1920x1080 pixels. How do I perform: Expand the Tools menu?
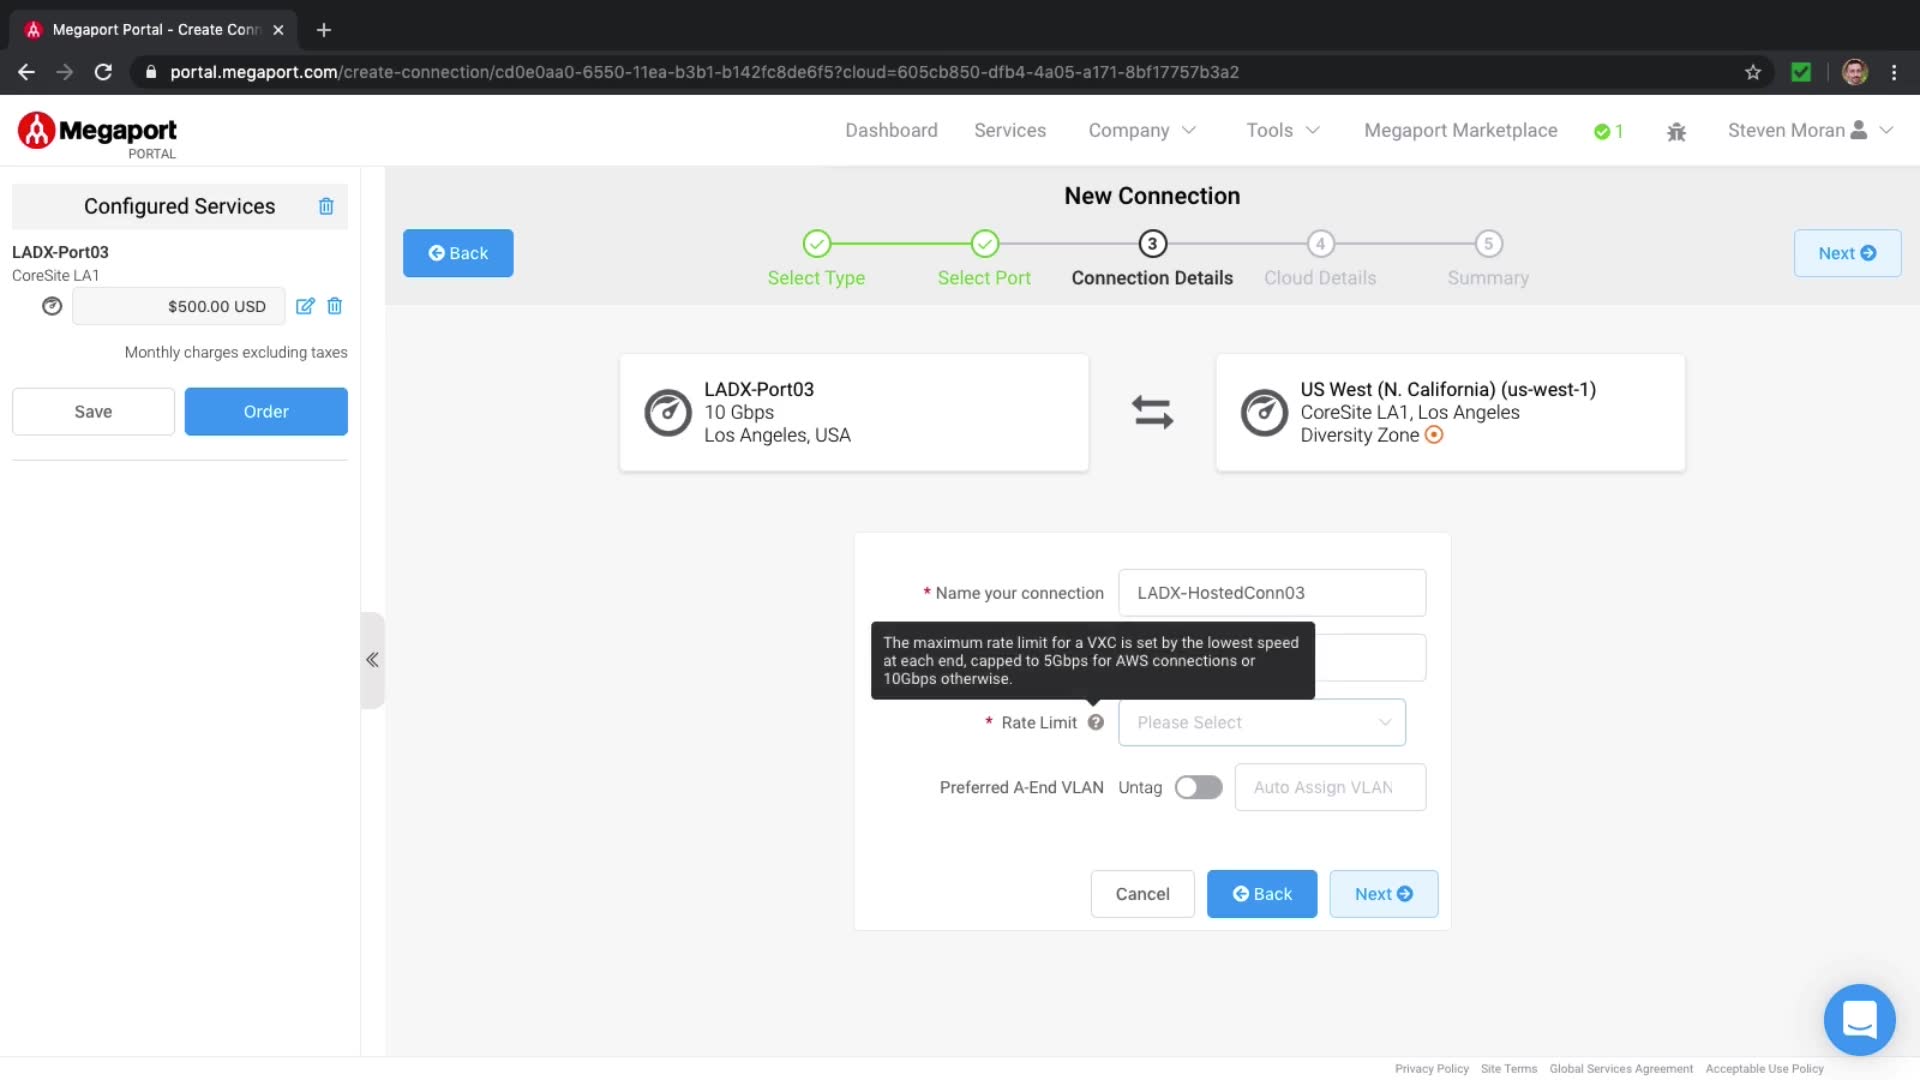(1283, 130)
